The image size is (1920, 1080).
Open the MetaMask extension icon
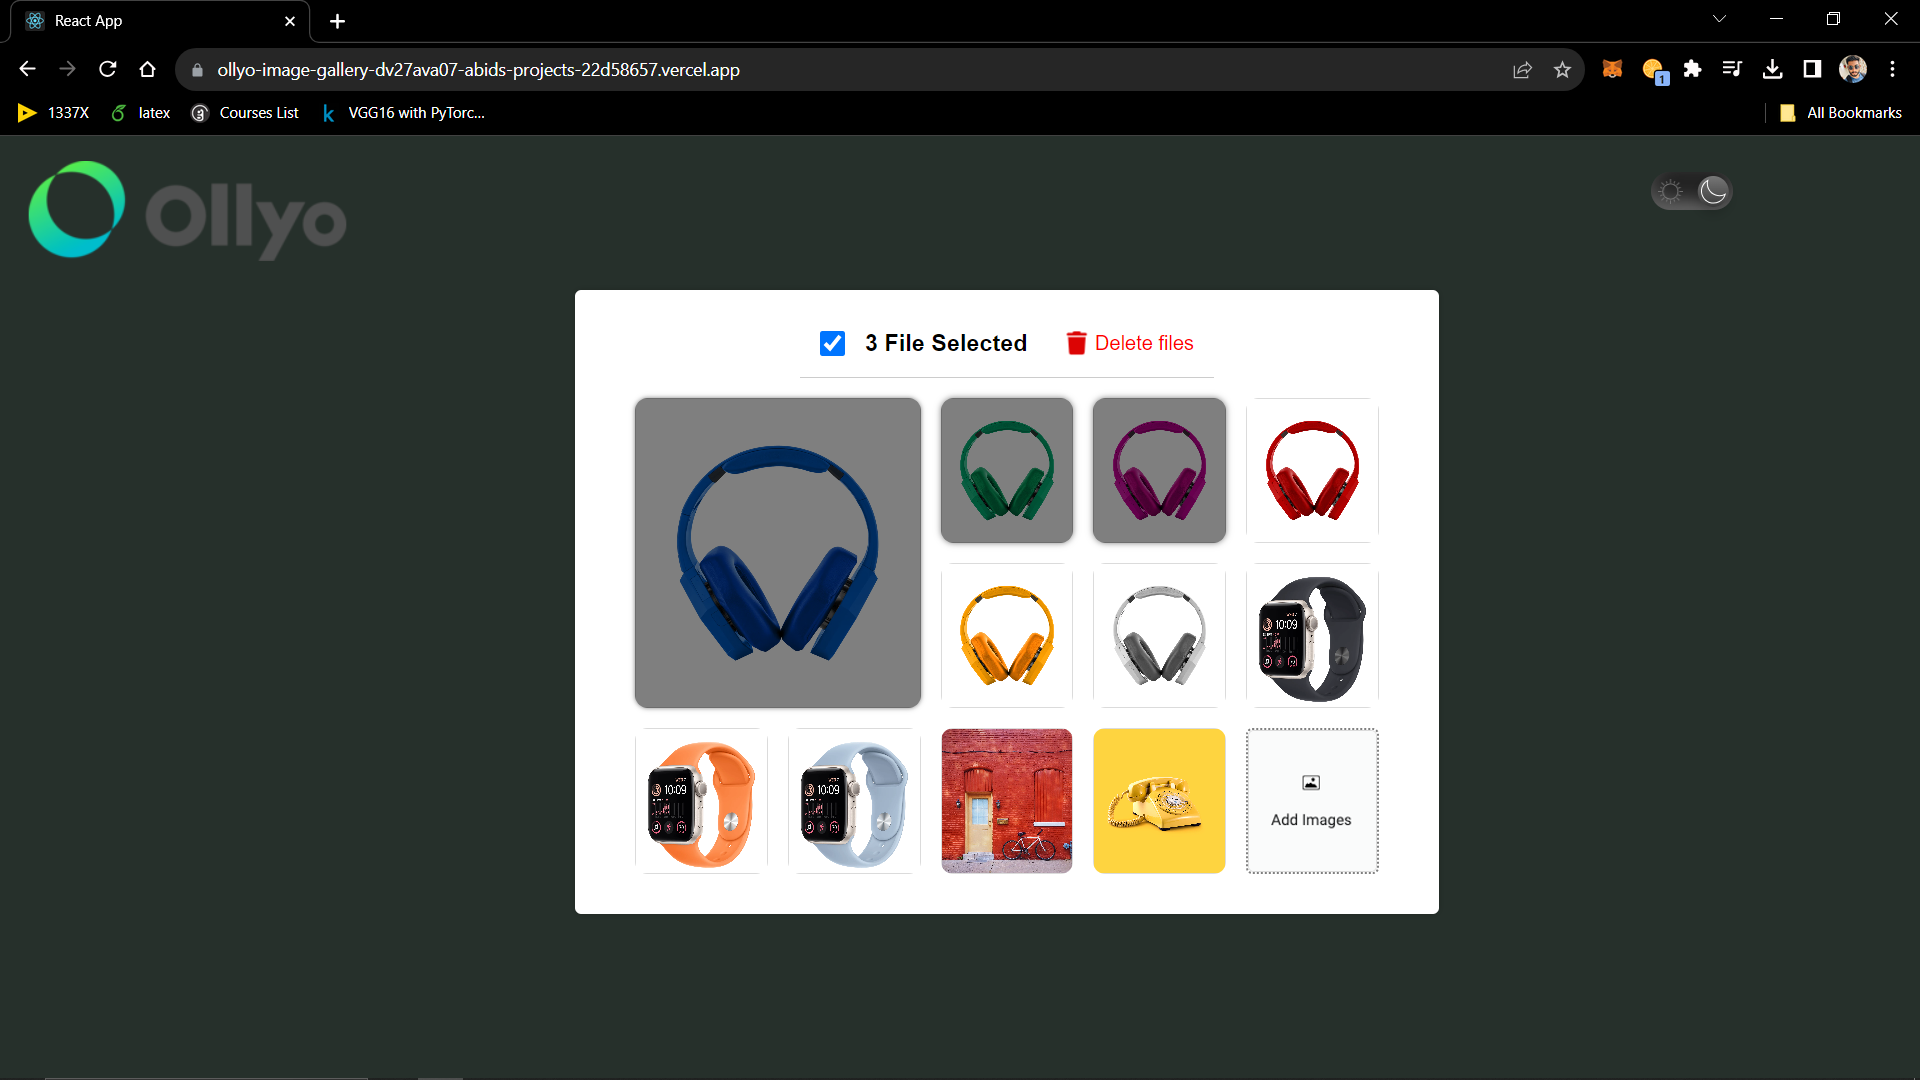tap(1612, 69)
